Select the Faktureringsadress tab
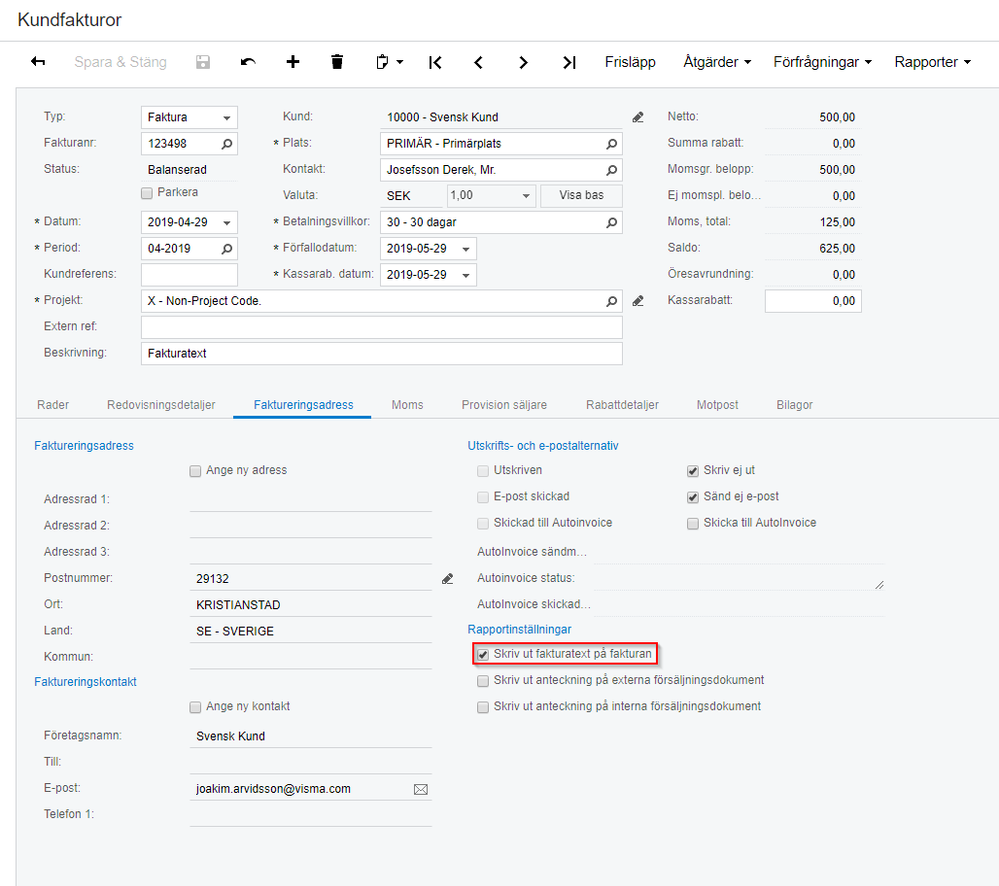Viewport: 999px width, 886px height. pos(303,404)
